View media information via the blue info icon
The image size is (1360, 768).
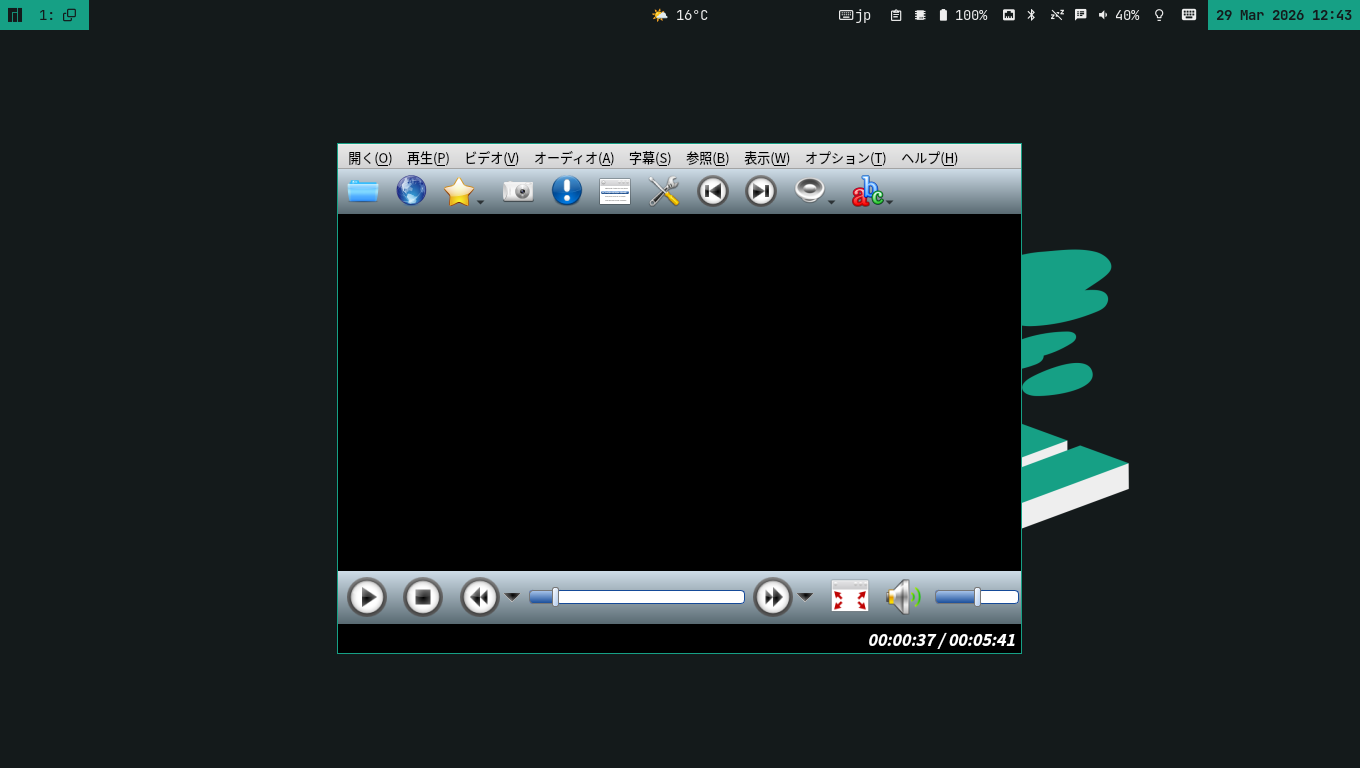pos(566,191)
